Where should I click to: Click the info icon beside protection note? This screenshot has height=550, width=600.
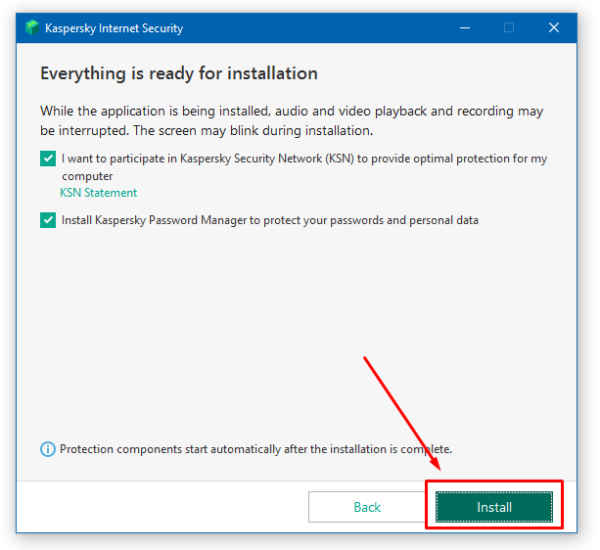coord(48,450)
